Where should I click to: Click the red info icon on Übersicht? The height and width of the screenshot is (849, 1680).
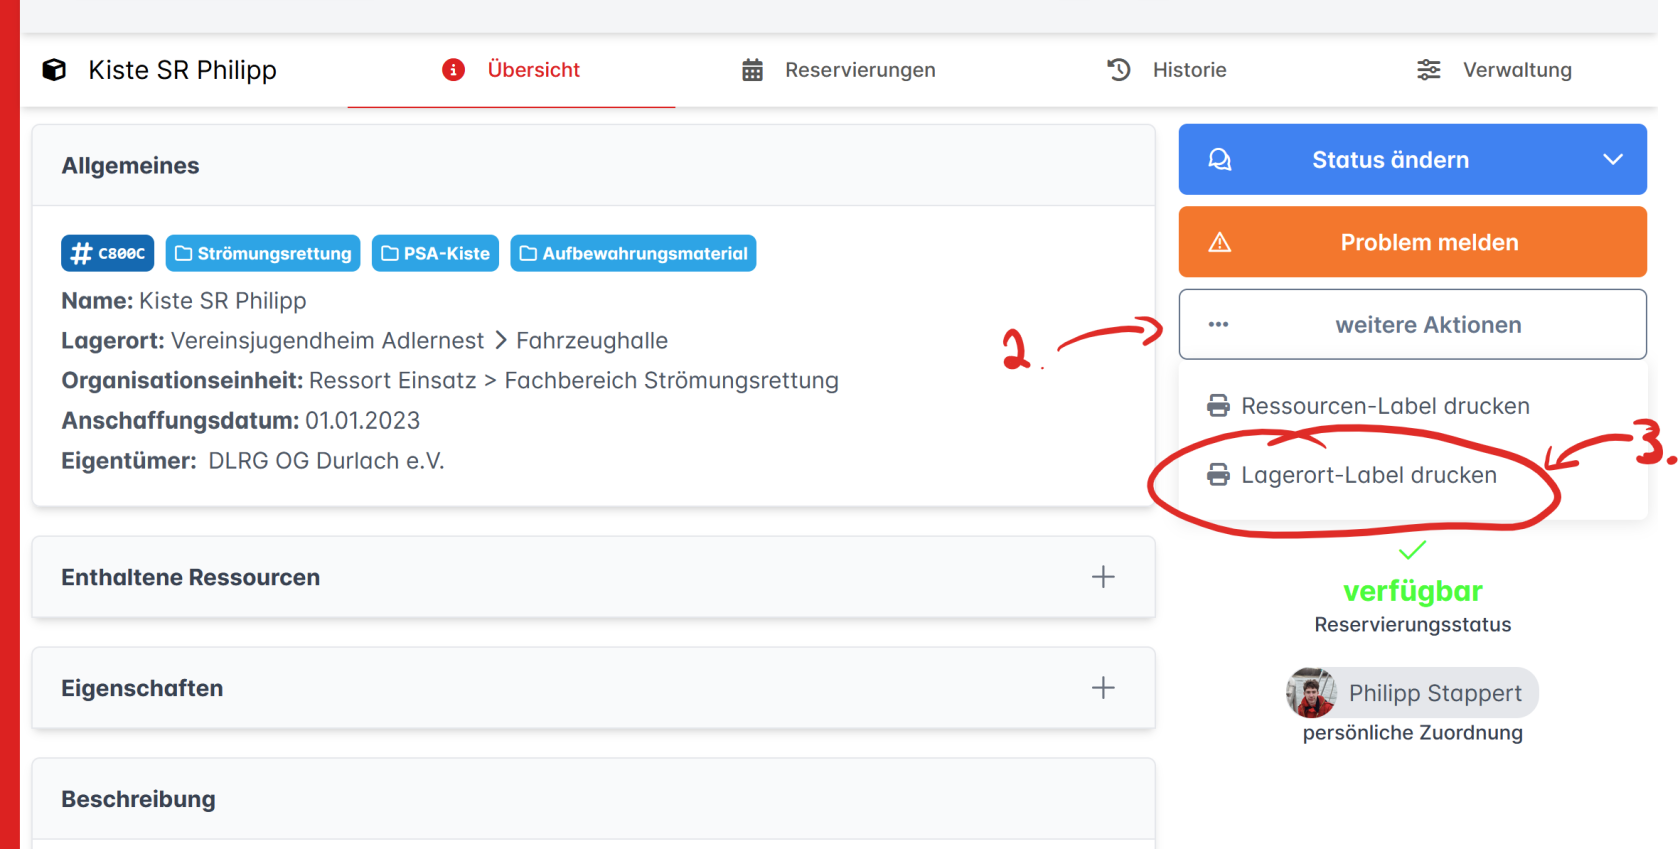coord(453,70)
